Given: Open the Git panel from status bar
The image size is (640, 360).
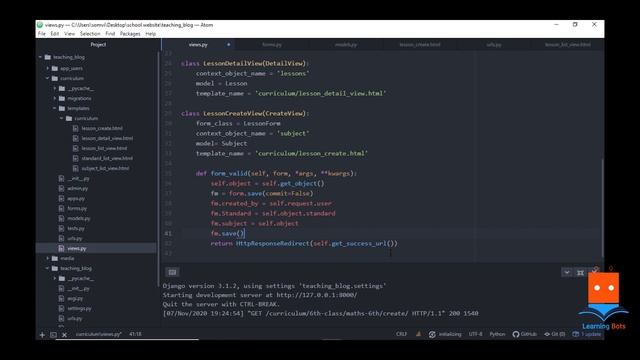Looking at the screenshot, I should (555, 334).
